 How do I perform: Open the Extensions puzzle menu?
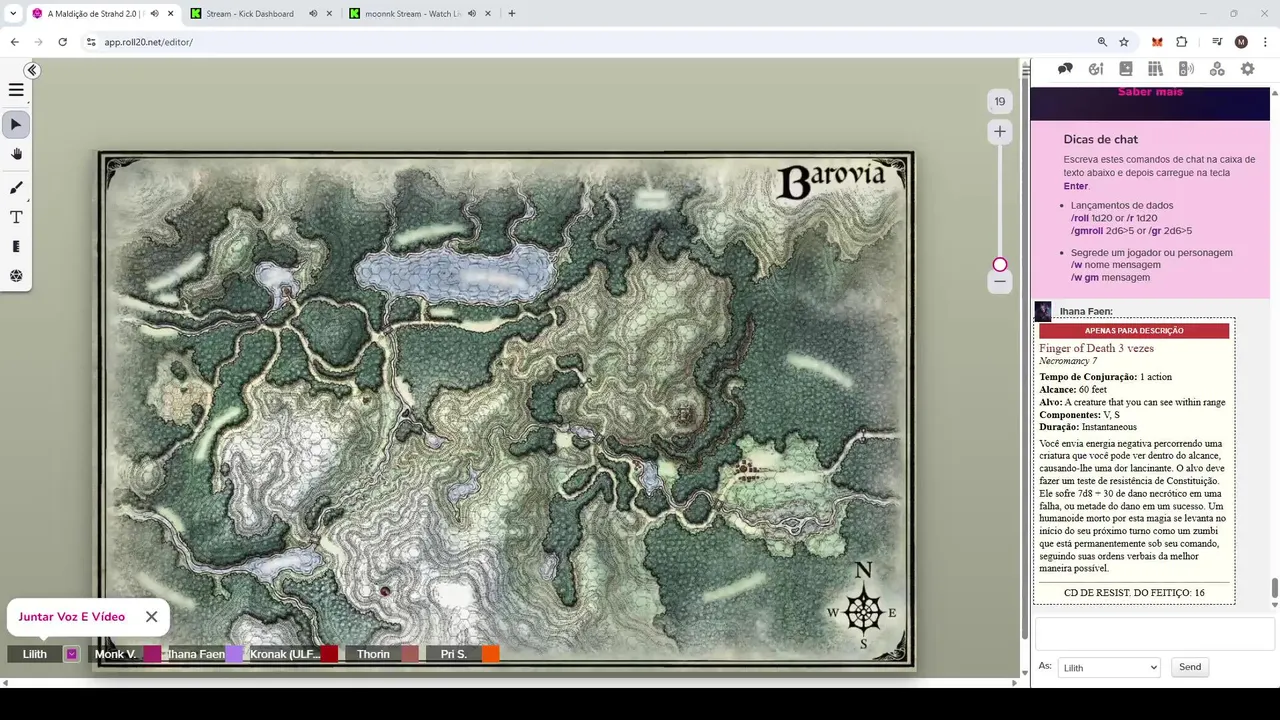point(1182,42)
